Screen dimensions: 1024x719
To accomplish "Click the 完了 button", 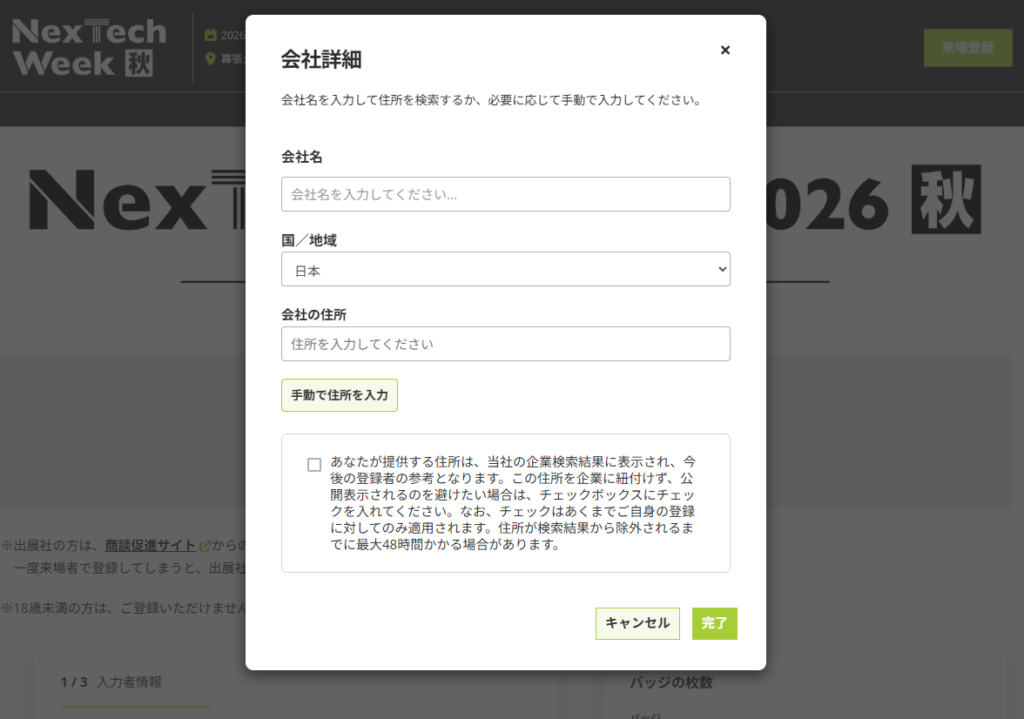I will [714, 623].
